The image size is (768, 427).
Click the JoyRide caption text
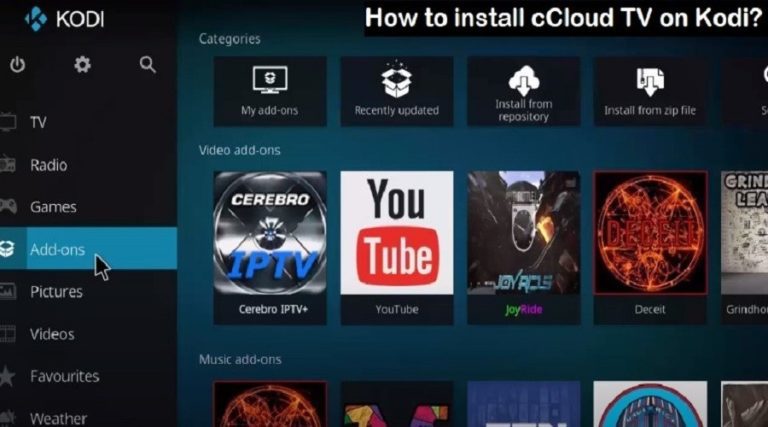[x=524, y=309]
